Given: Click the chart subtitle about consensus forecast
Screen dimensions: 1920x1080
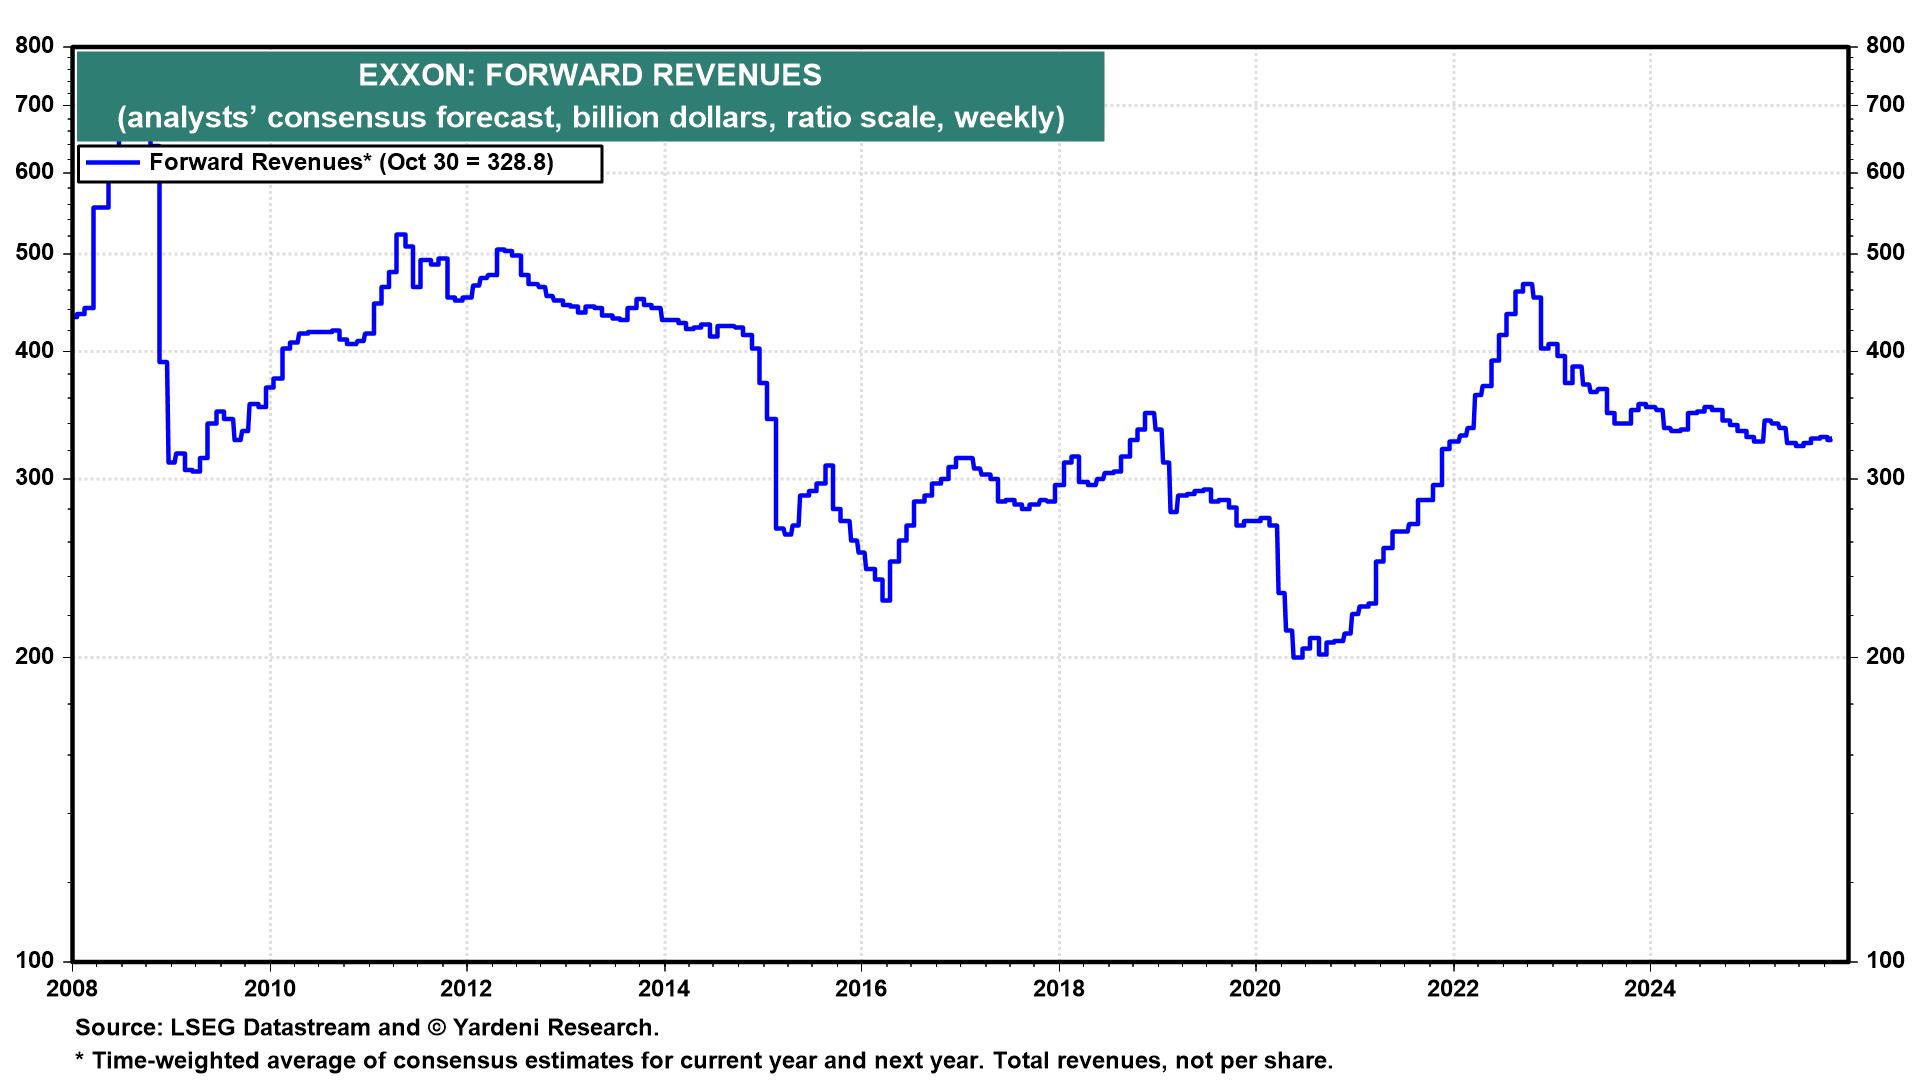Looking at the screenshot, I should pyautogui.click(x=590, y=118).
